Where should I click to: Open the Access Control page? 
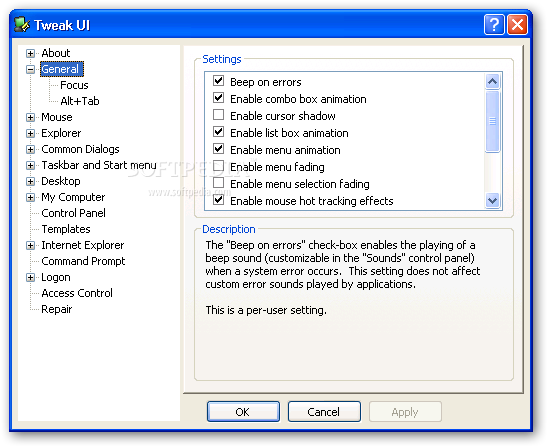pos(77,293)
